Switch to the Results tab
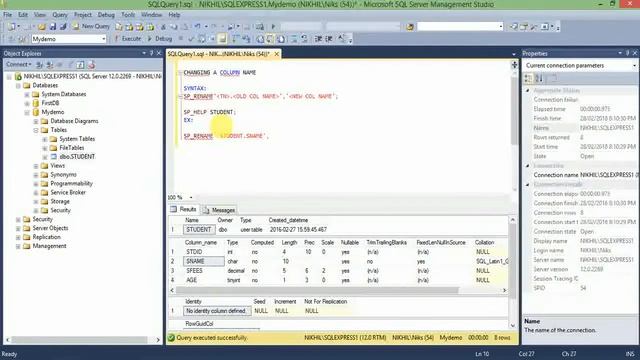Viewport: 640px width, 360px height. pyautogui.click(x=184, y=209)
